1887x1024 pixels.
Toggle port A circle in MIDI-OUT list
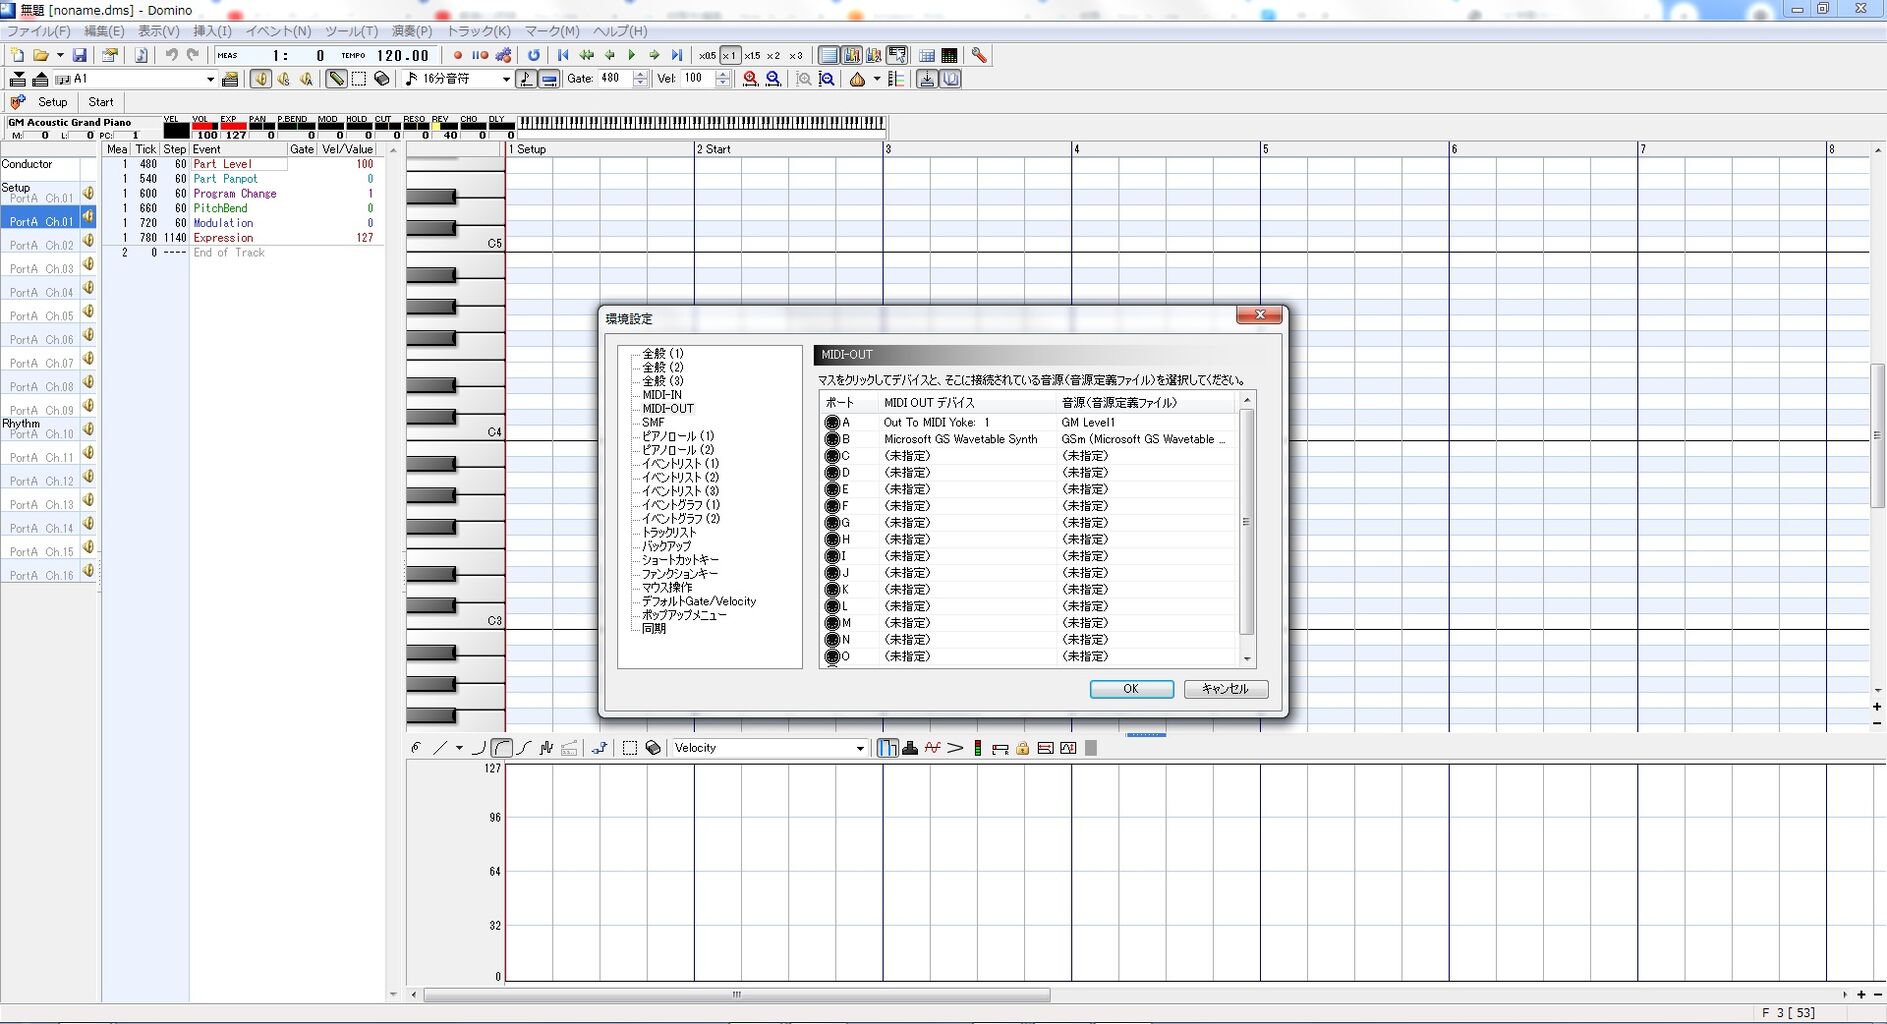pos(831,423)
